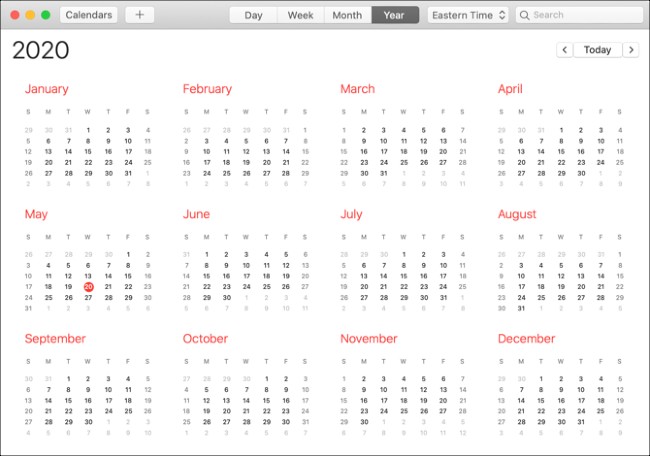Switch to Week view
Viewport: 650px width, 456px height.
(x=301, y=15)
